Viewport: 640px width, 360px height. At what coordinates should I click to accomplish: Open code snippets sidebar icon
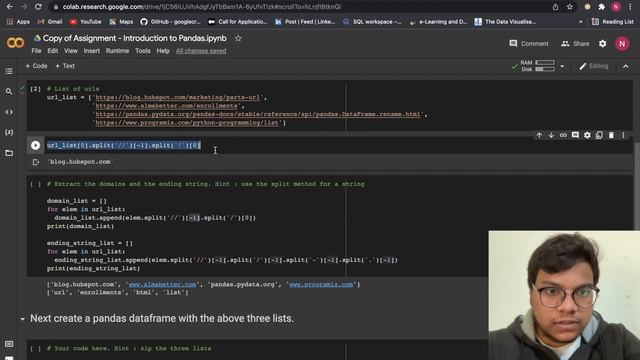pos(9,112)
